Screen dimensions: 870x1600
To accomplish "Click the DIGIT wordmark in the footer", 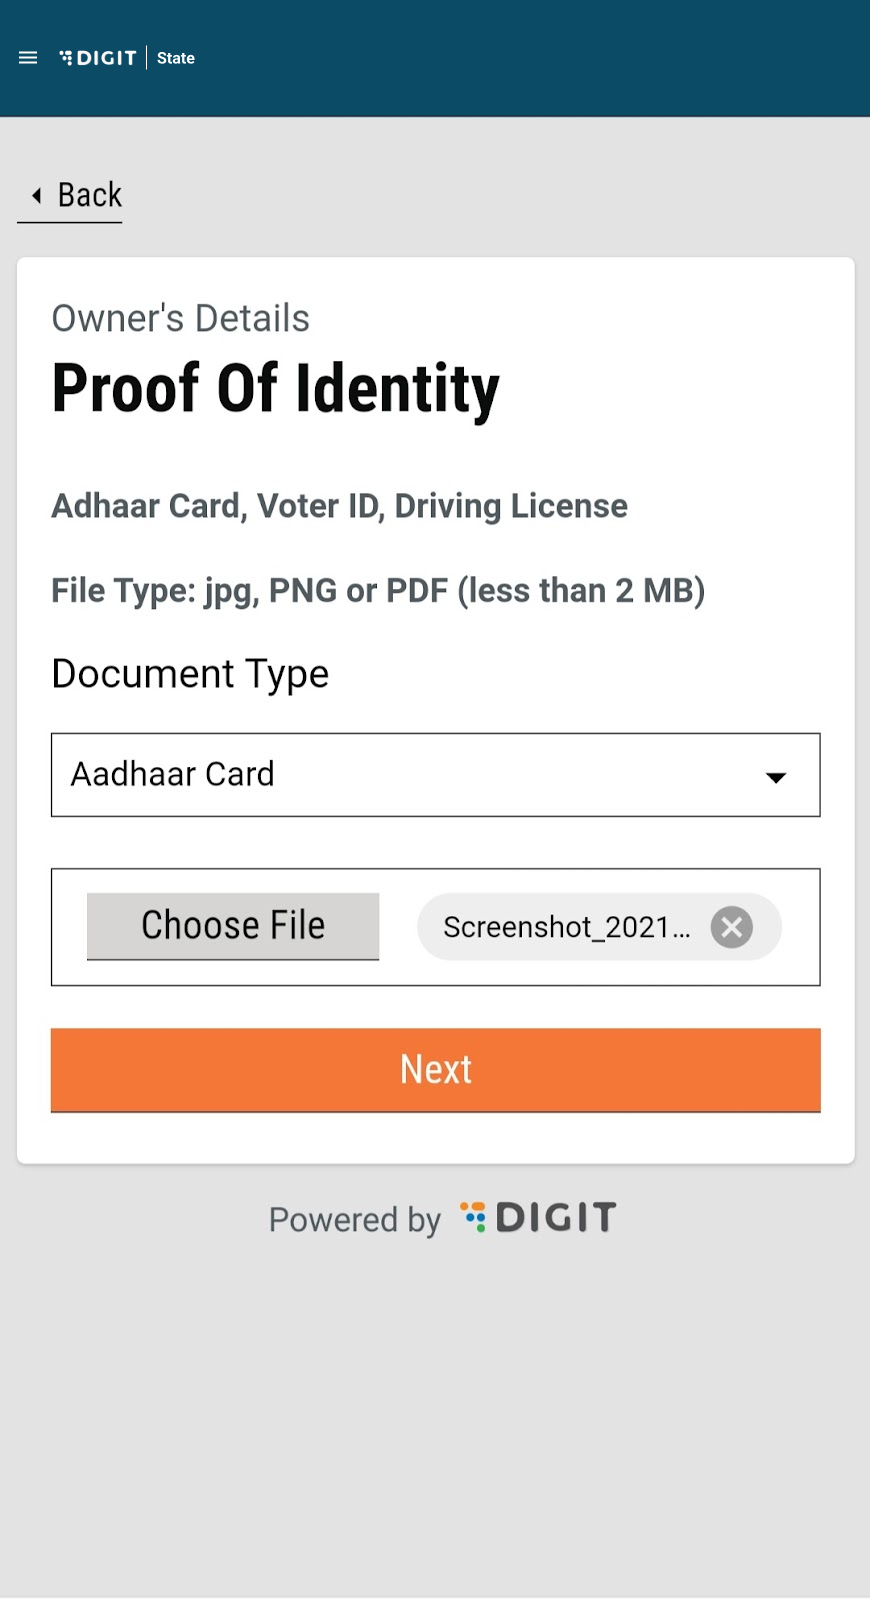I will 556,1217.
